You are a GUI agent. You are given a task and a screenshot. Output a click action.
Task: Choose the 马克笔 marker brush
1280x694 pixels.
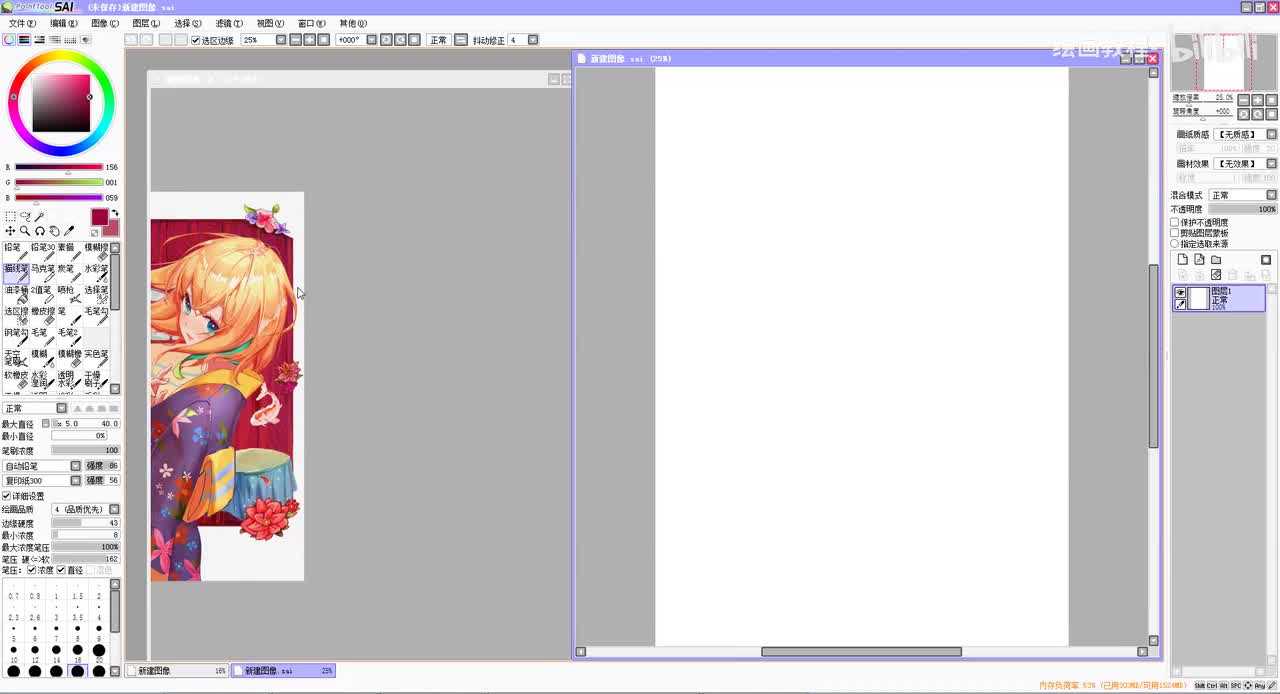pyautogui.click(x=42, y=274)
